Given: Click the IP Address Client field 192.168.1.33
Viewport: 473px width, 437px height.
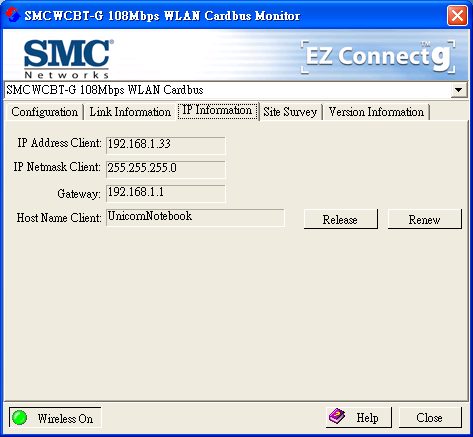Looking at the screenshot, I should coord(166,145).
